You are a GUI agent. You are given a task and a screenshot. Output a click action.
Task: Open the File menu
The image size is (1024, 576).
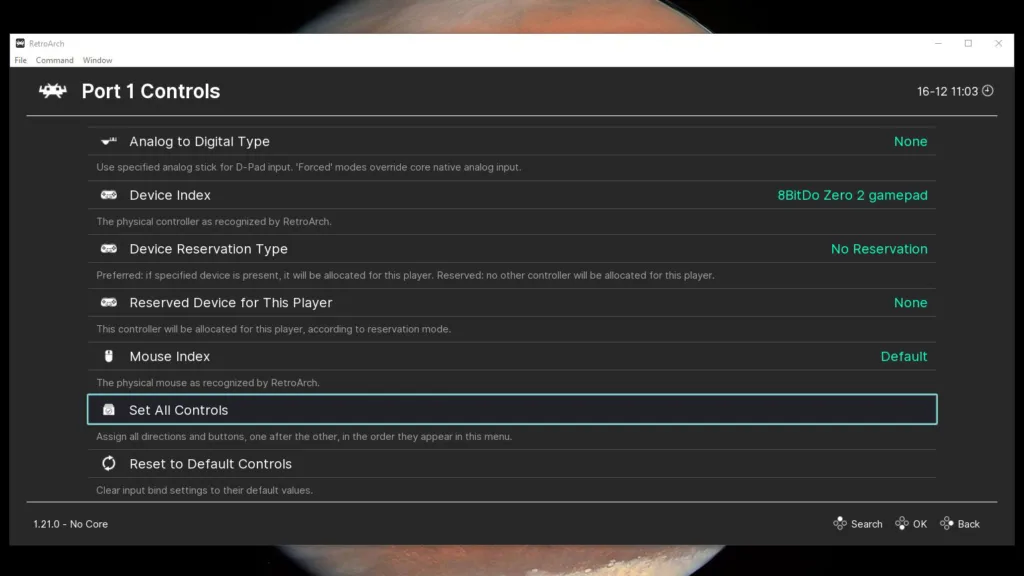click(19, 60)
